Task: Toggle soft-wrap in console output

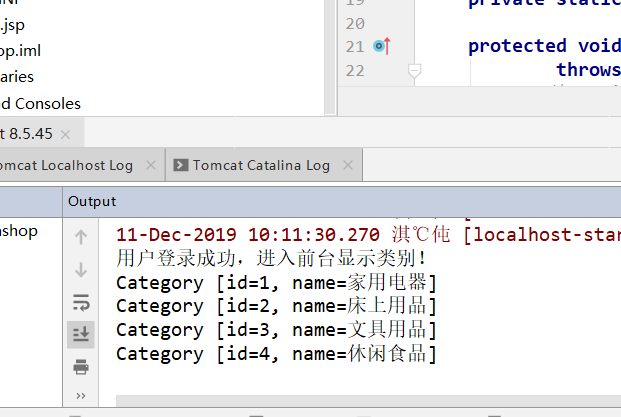Action: click(x=81, y=303)
